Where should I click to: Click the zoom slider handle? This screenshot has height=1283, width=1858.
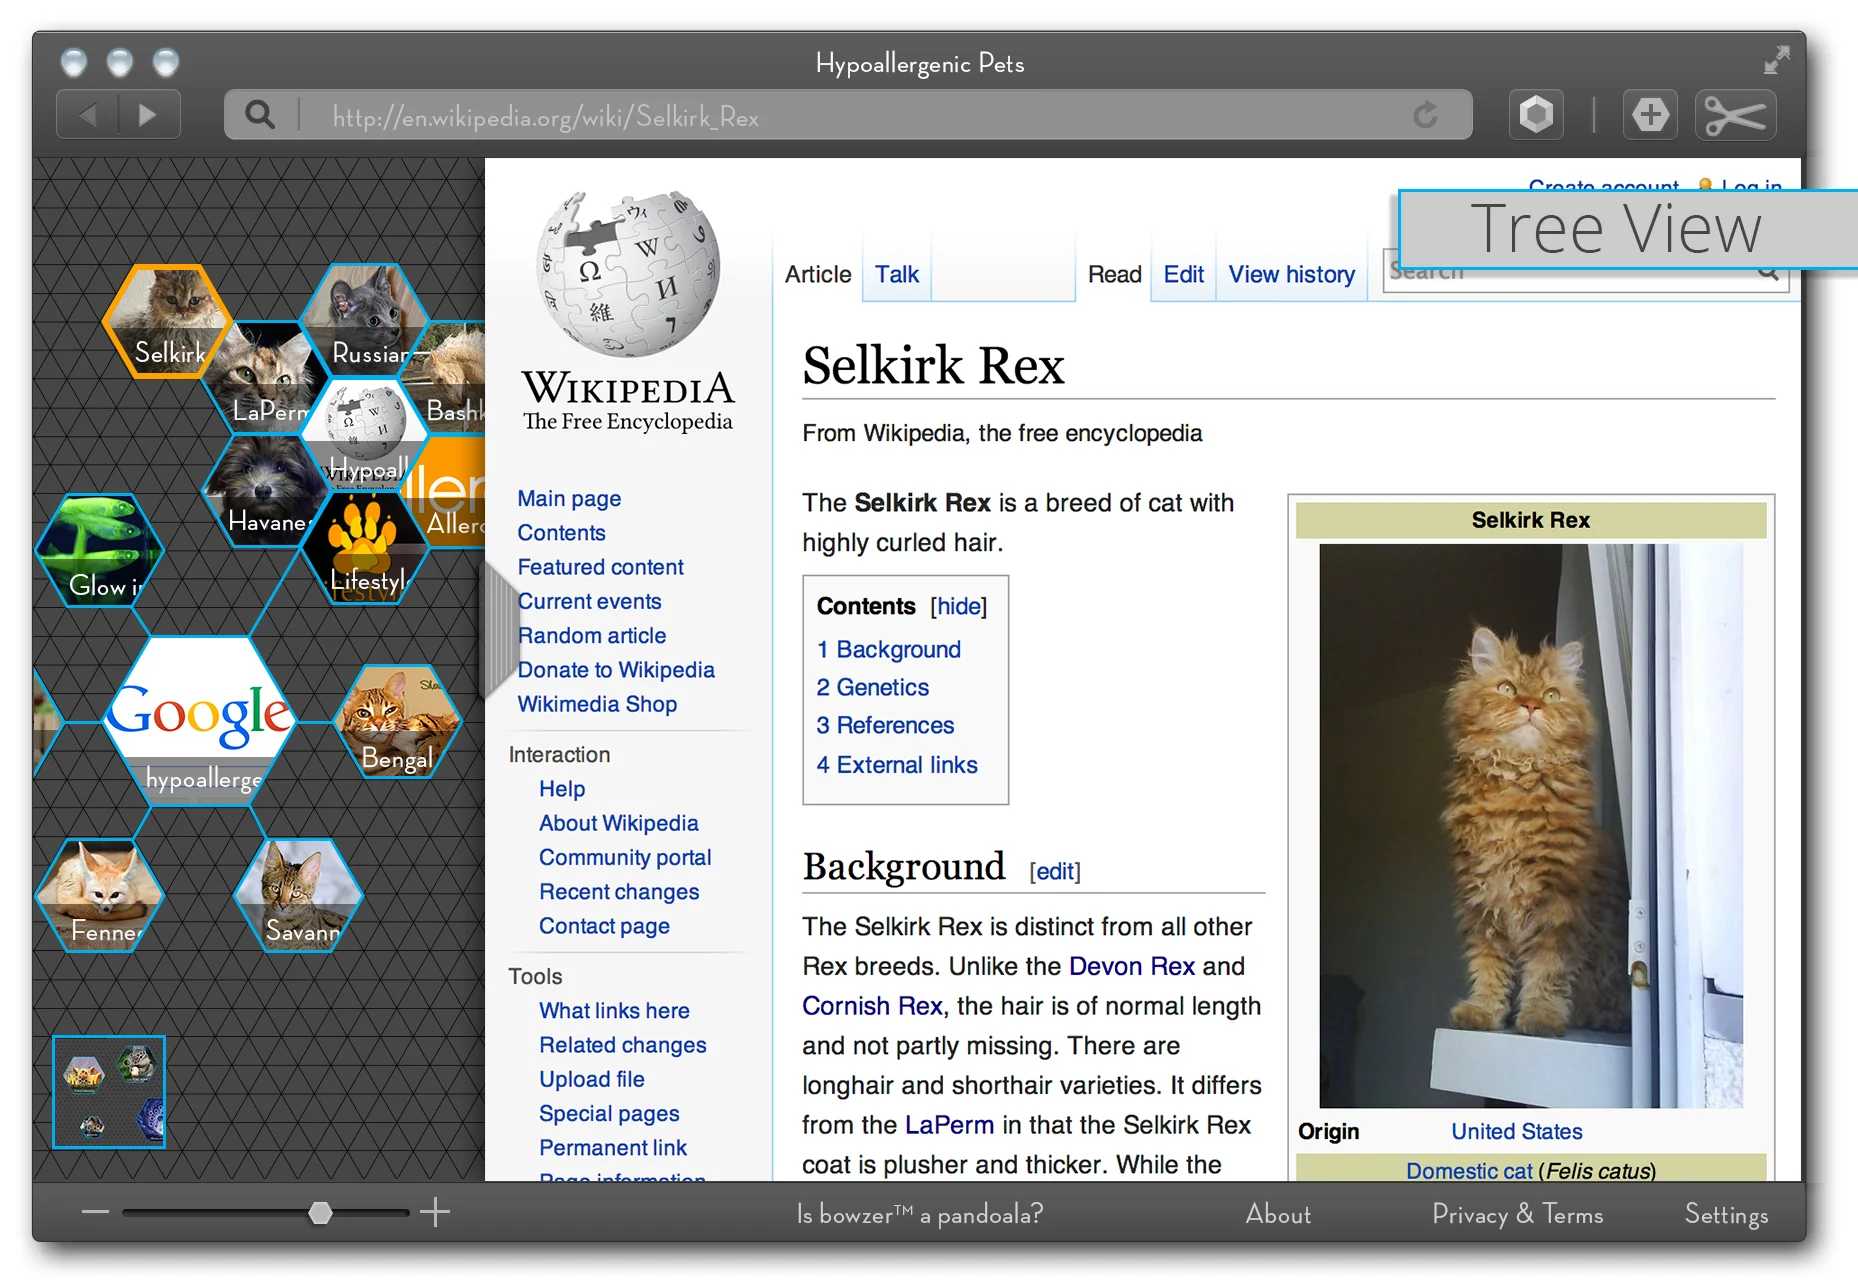point(320,1213)
